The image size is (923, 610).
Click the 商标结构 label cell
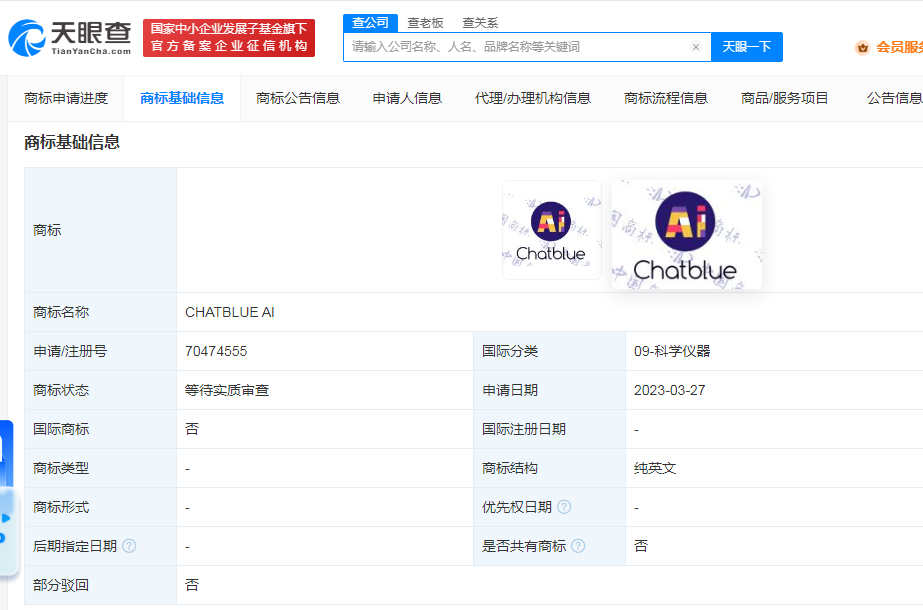click(x=549, y=468)
